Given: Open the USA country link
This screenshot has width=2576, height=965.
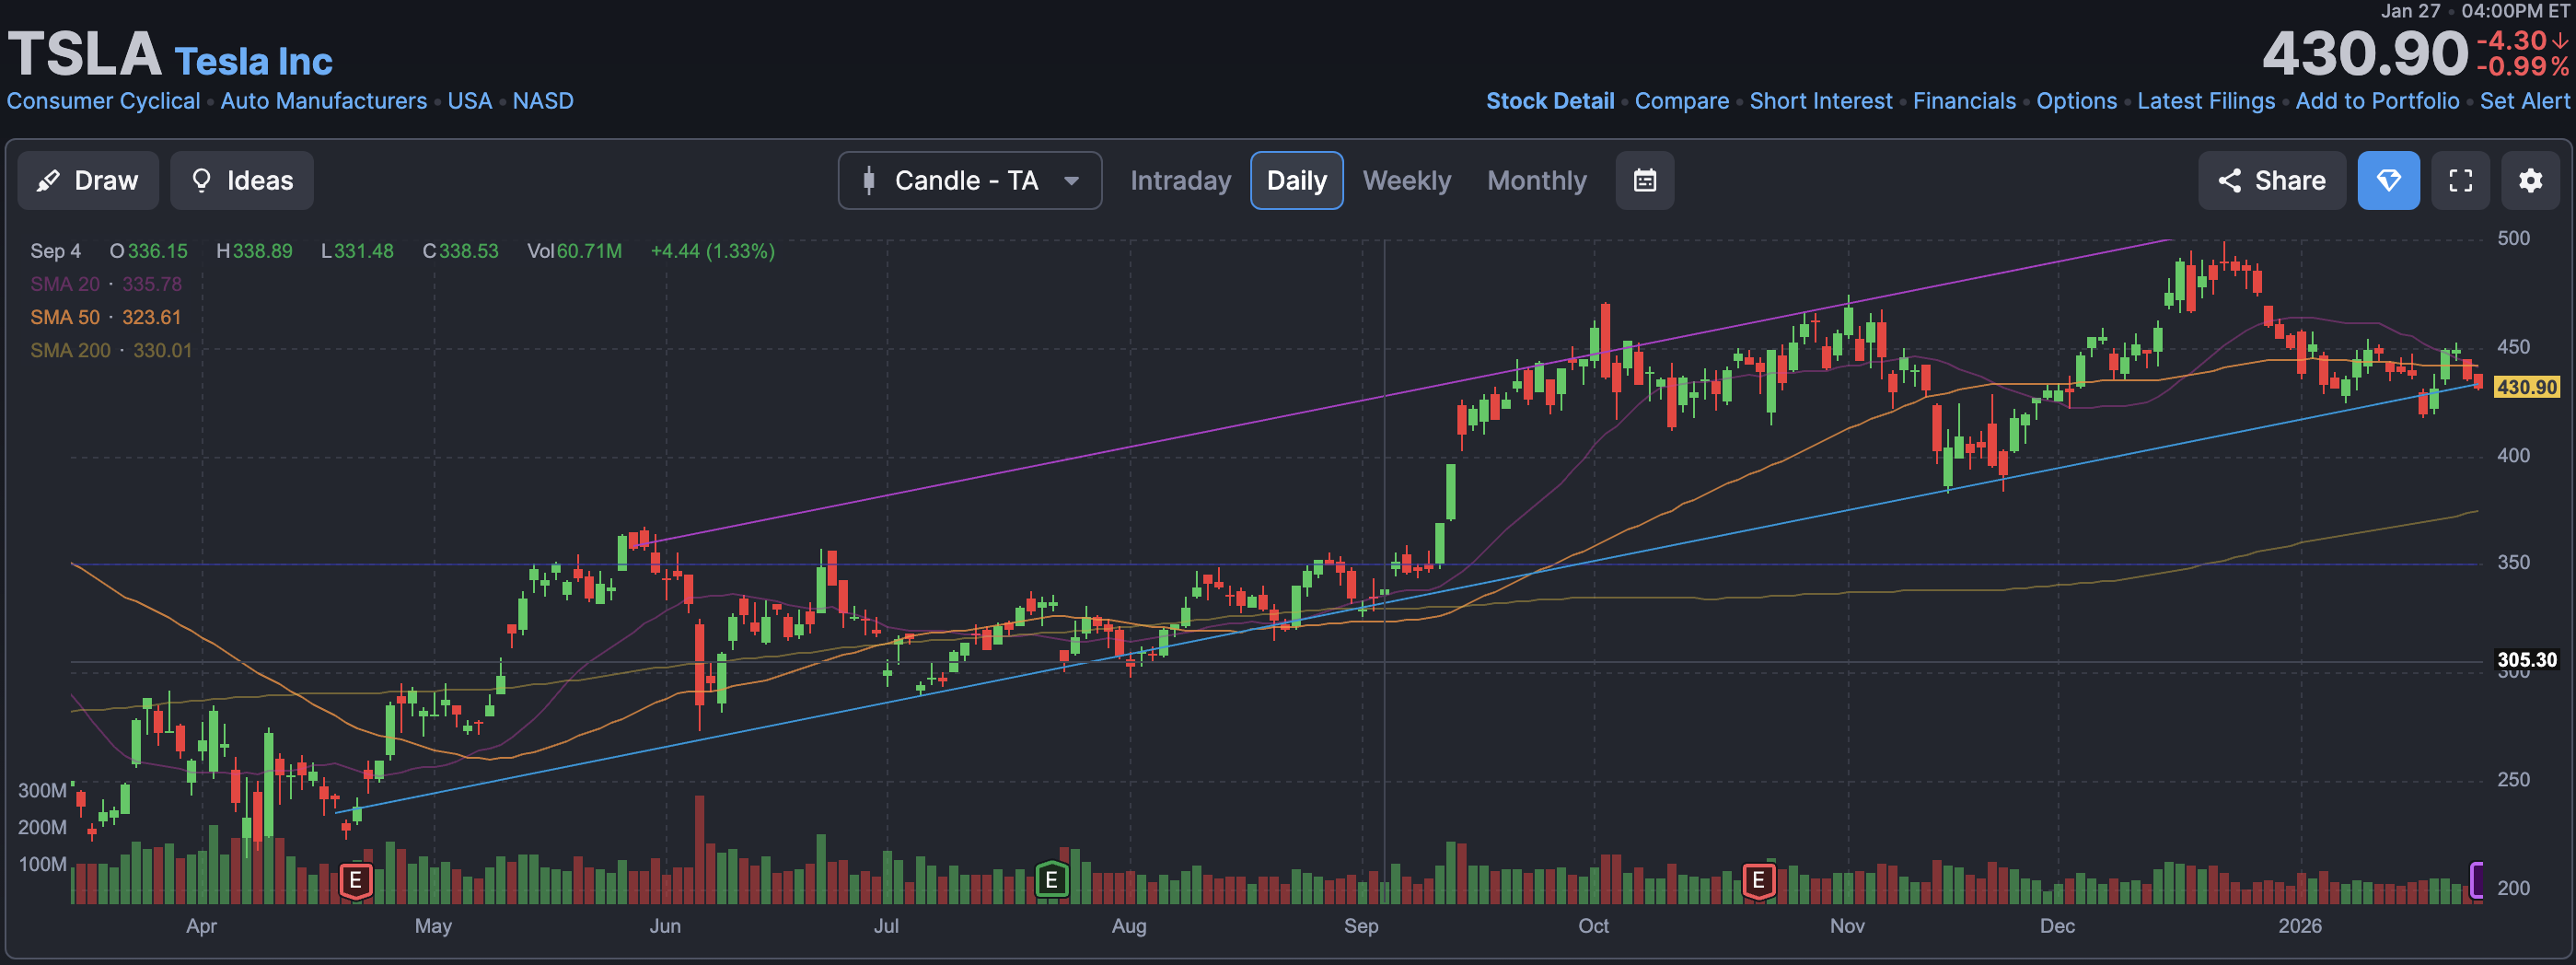Looking at the screenshot, I should tap(470, 101).
